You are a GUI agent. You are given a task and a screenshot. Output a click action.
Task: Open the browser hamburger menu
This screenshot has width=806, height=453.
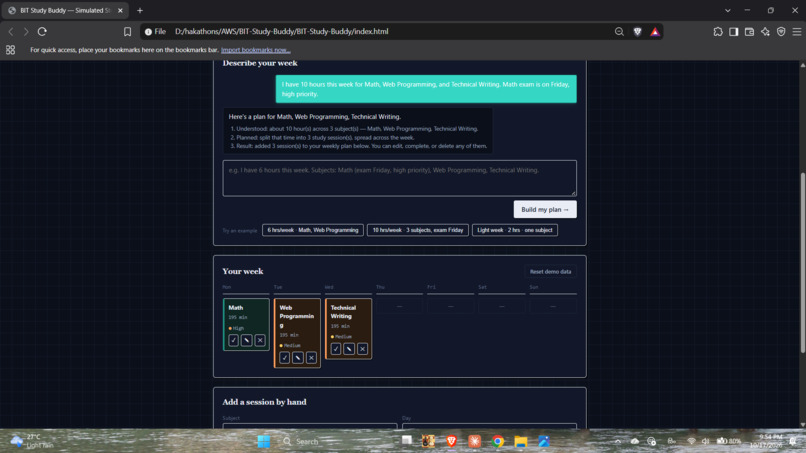pos(797,31)
